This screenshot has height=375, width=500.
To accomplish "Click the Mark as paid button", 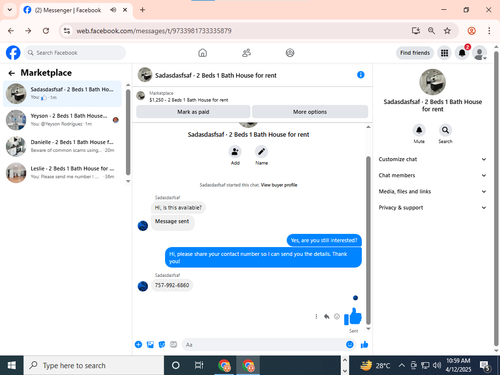I will (193, 112).
